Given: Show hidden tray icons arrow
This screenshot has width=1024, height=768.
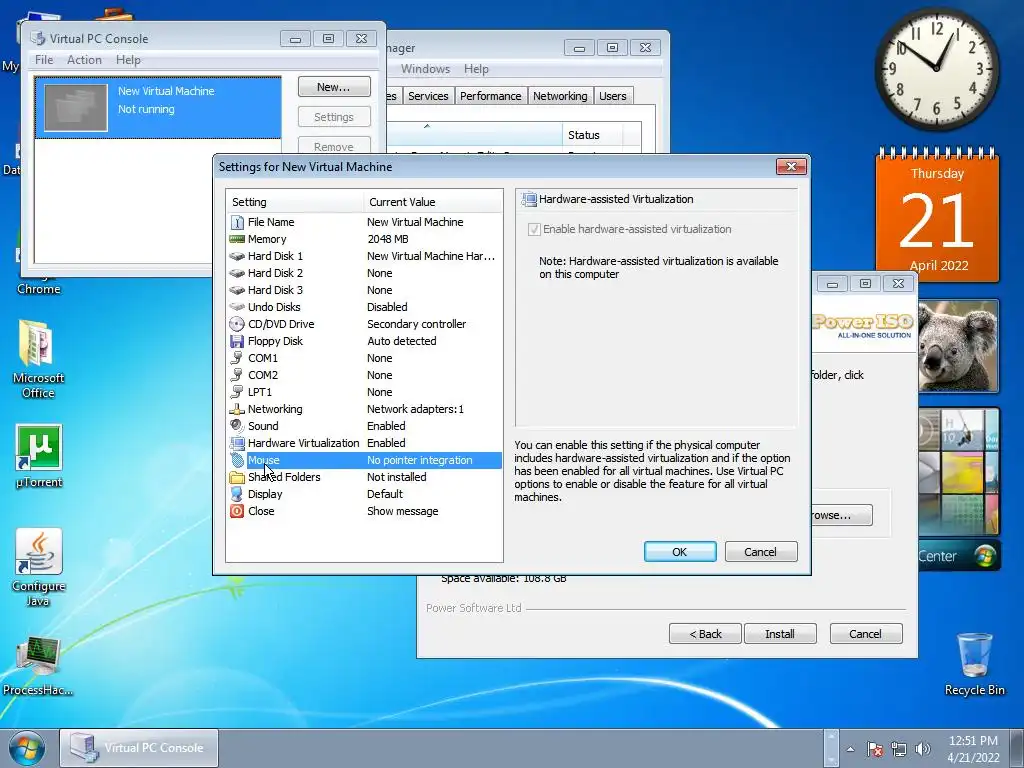Looking at the screenshot, I should [x=850, y=749].
